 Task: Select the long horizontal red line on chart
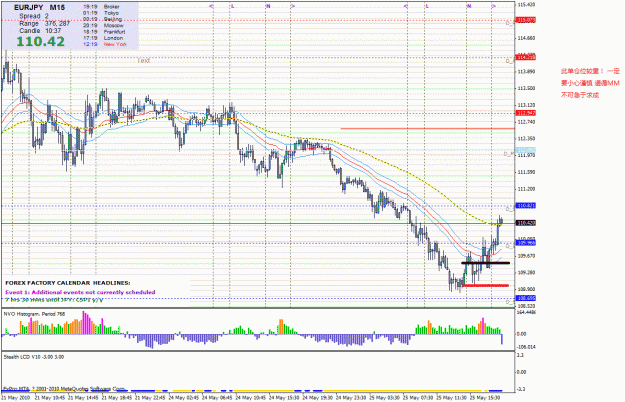click(427, 129)
